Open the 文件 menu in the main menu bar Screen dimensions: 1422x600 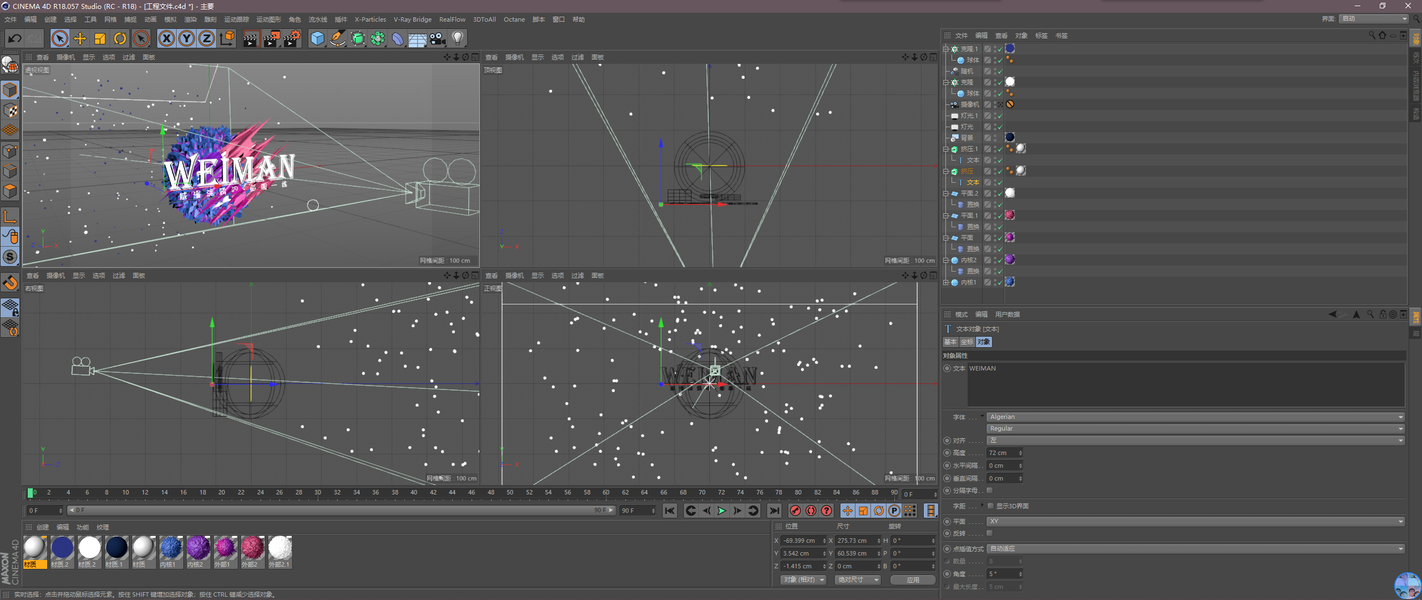pyautogui.click(x=10, y=19)
